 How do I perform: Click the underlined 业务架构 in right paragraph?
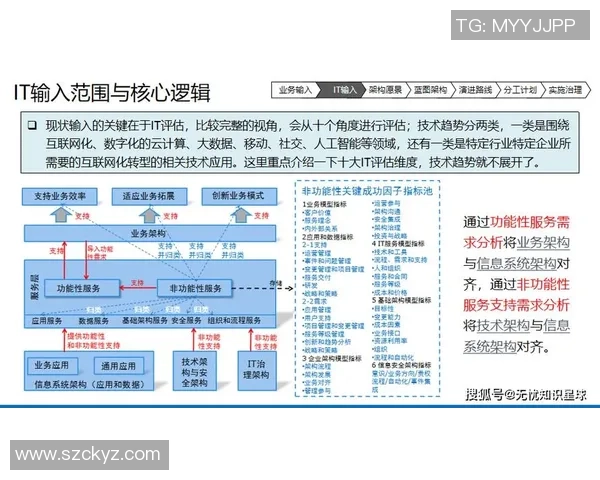pyautogui.click(x=543, y=243)
